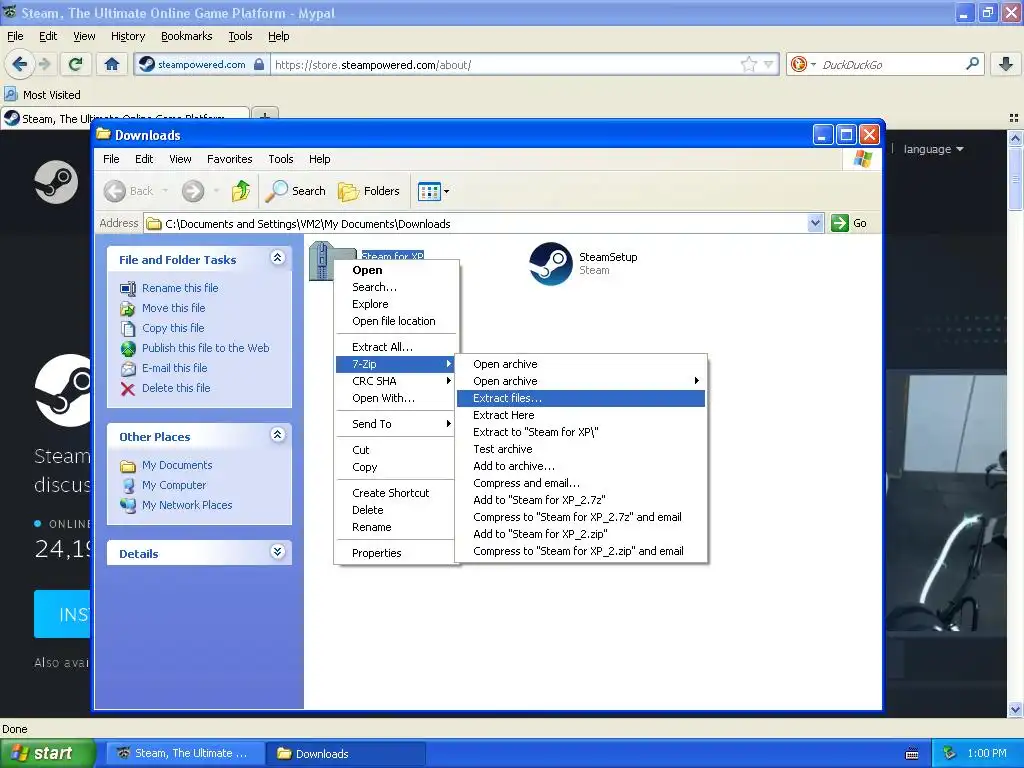Click the browser Reload button
The width and height of the screenshot is (1024, 768).
(x=76, y=64)
